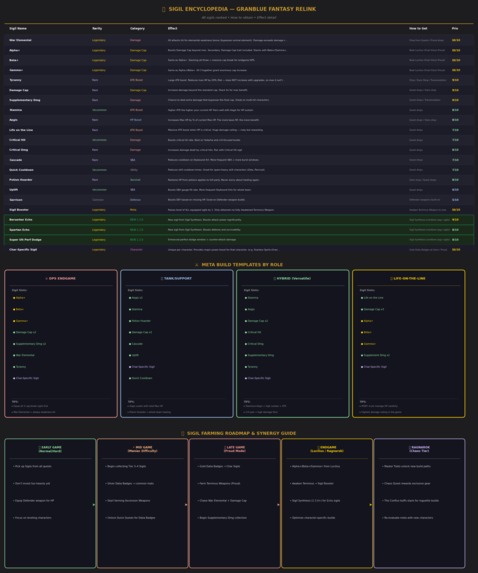This screenshot has height=573, width=478.
Task: Select the Sigil Booster sigil name cell
Action: click(19, 210)
